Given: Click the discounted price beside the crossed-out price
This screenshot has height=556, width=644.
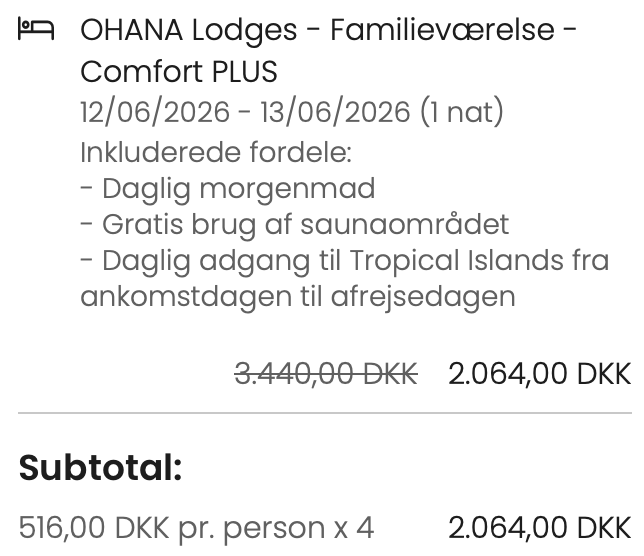Looking at the screenshot, I should click(x=539, y=374).
